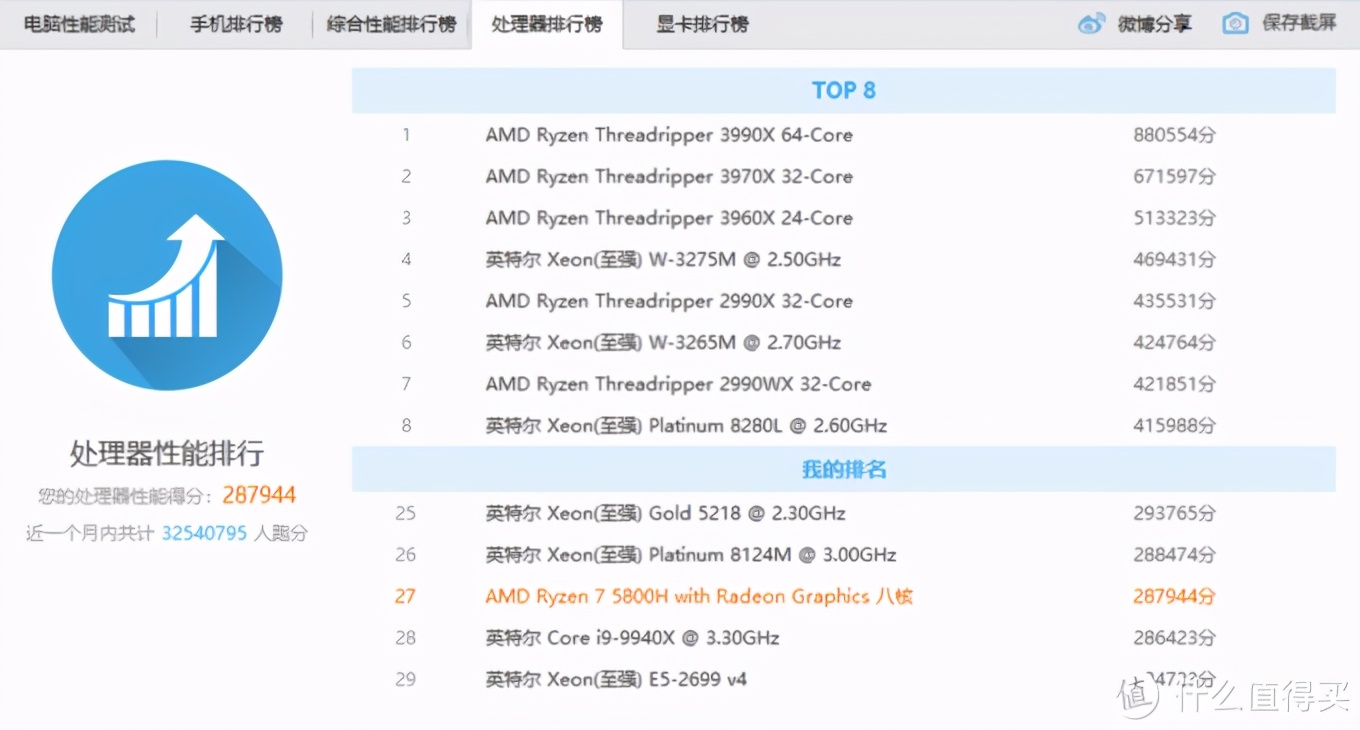
Task: Click the Xeon Gold 5218 list entry
Action: click(662, 513)
